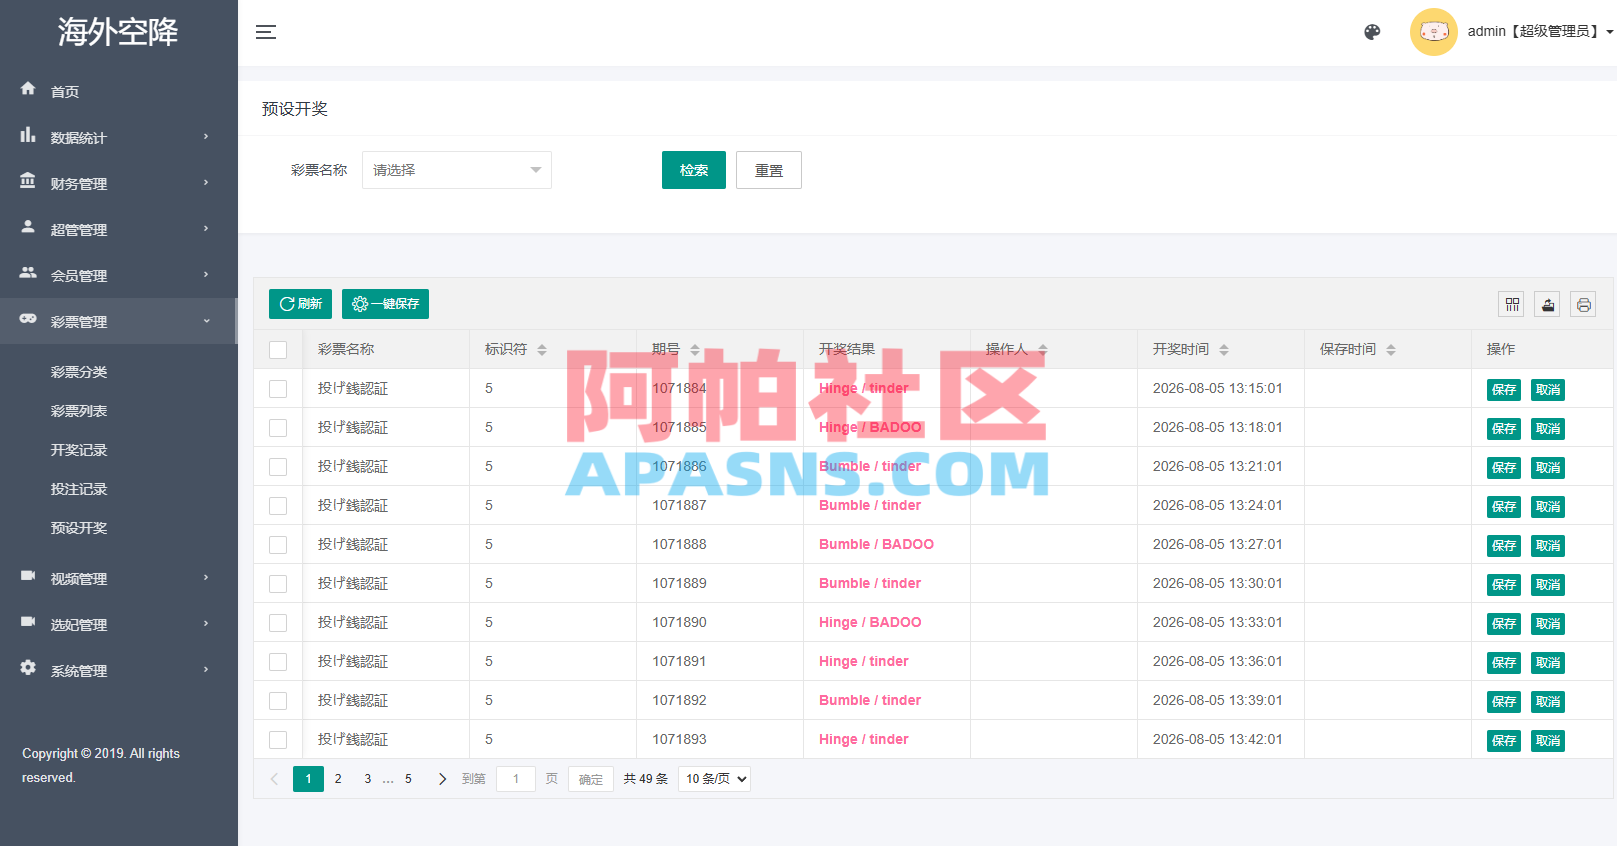Click the person icon for 超管管理
Screen dimensions: 1617x846
tap(28, 226)
